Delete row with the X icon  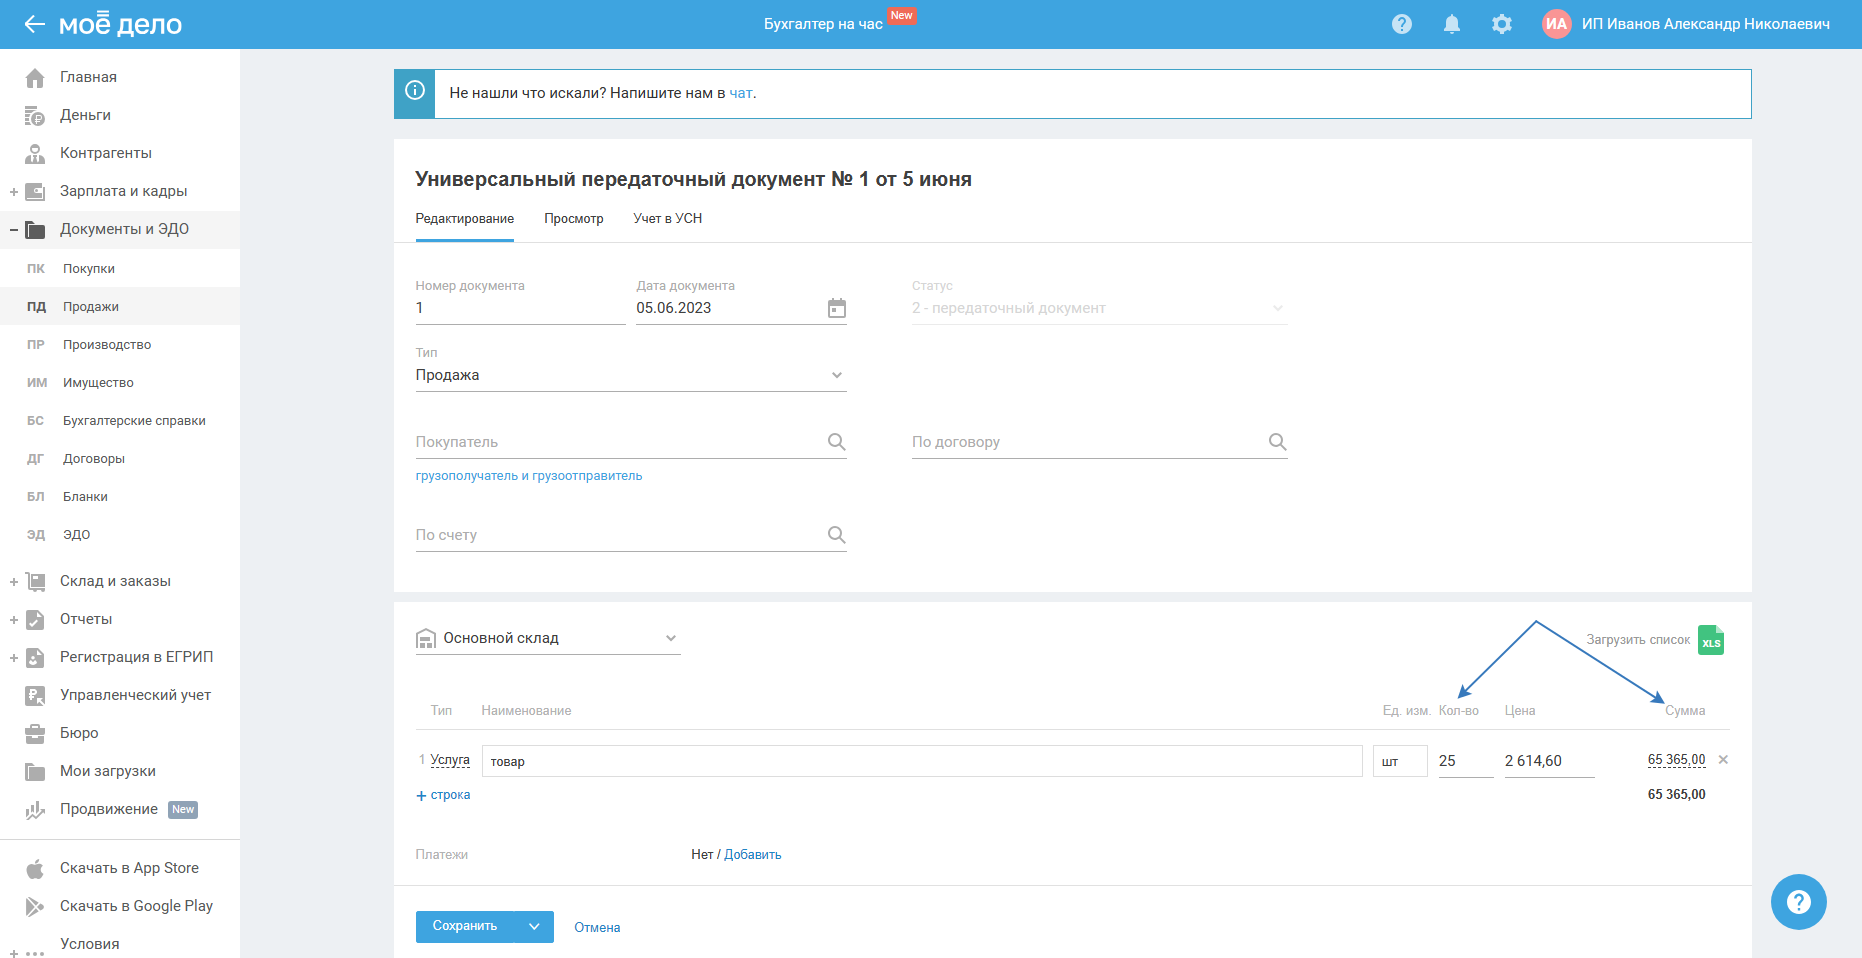pyautogui.click(x=1723, y=760)
